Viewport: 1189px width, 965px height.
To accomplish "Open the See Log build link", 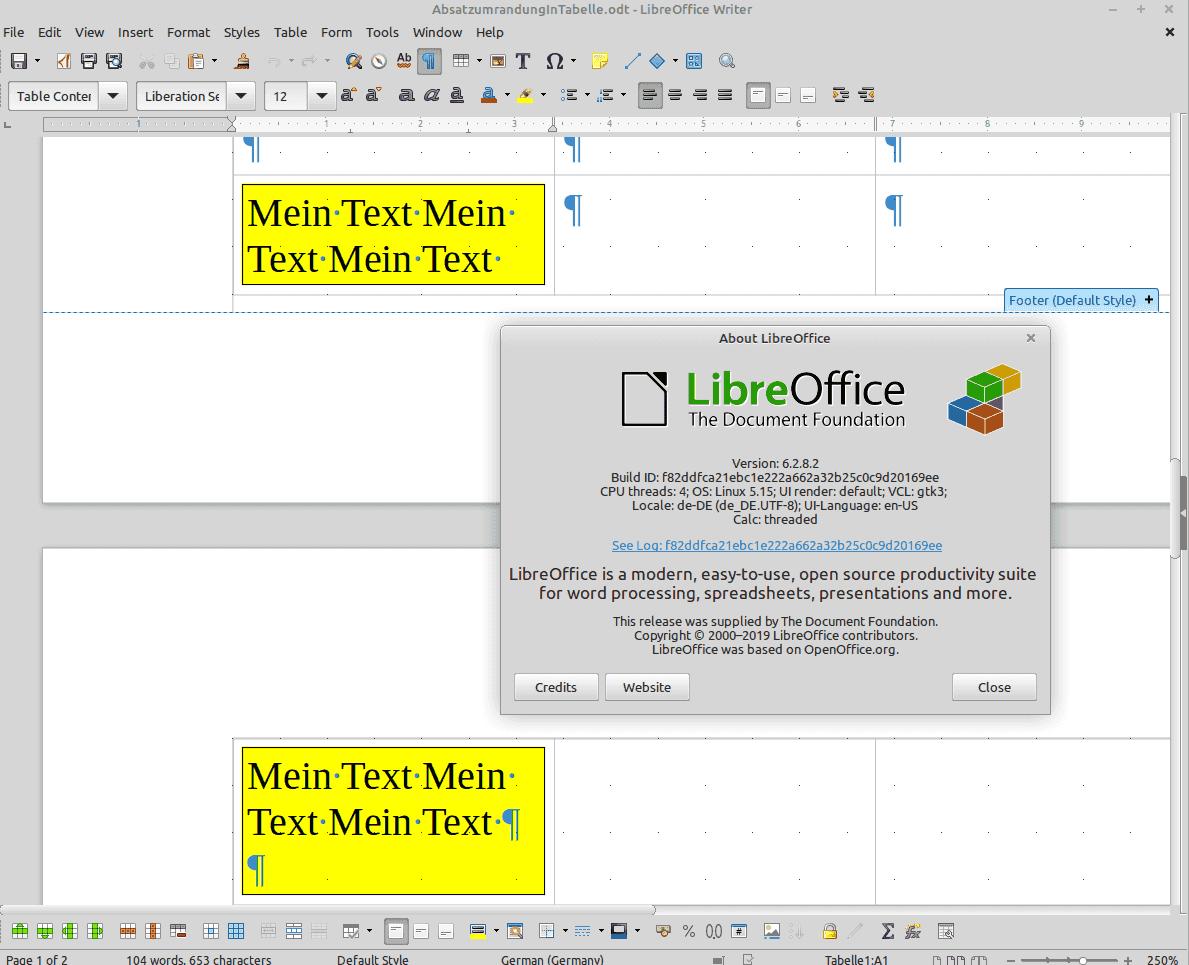I will (776, 546).
